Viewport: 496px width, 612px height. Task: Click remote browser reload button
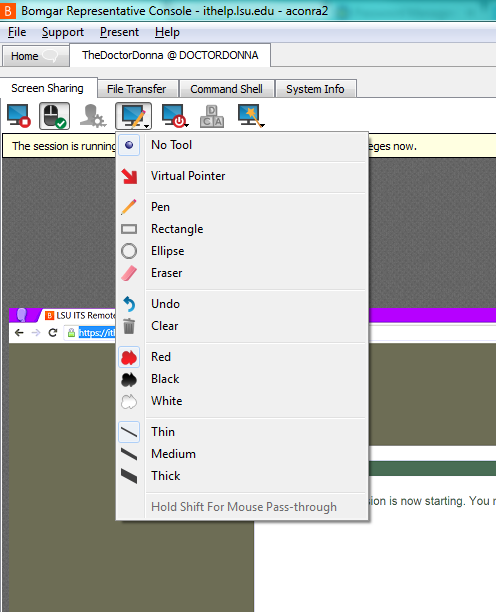click(53, 333)
